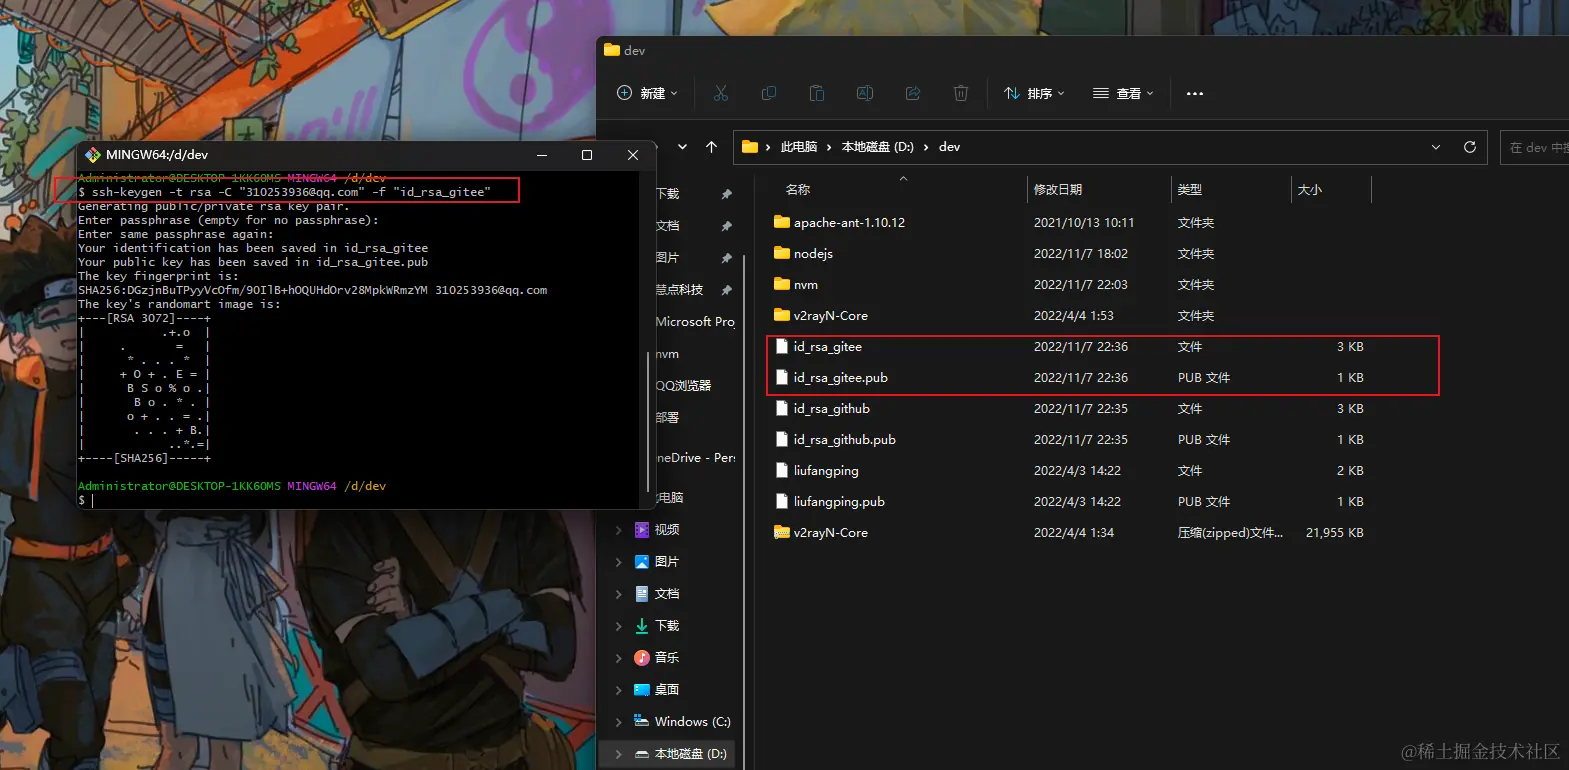Click the Rename icon in Explorer toolbar
The height and width of the screenshot is (770, 1569).
pyautogui.click(x=865, y=93)
